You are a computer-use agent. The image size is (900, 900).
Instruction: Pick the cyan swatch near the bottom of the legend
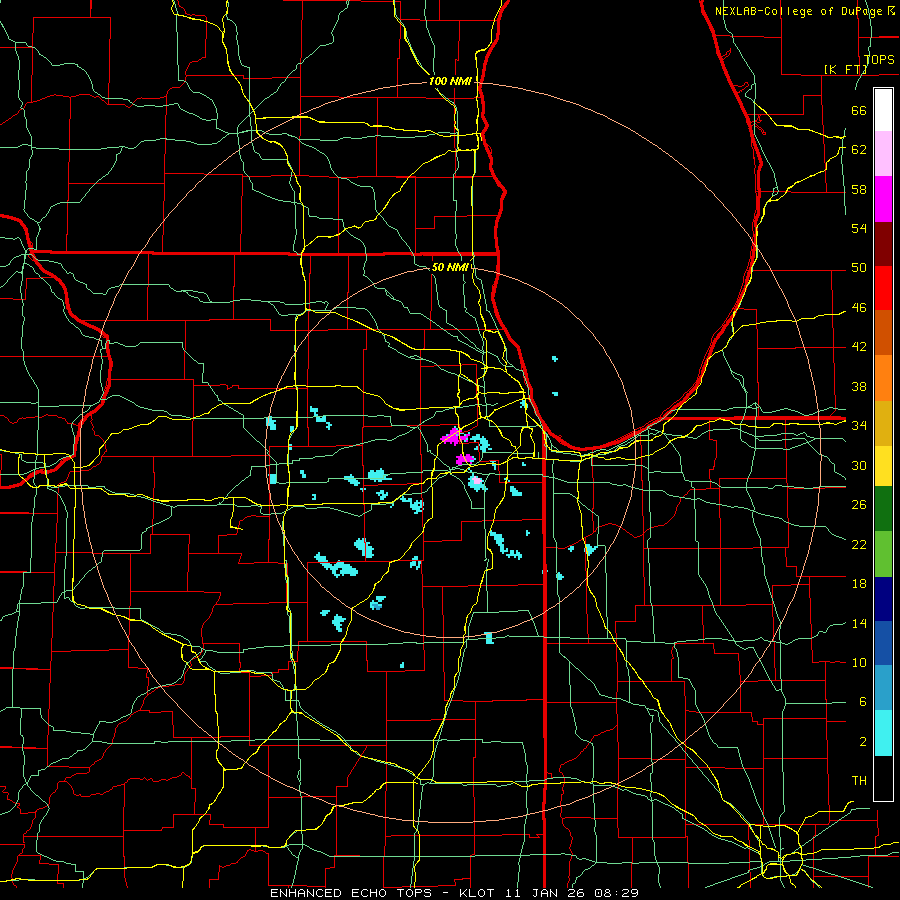(883, 733)
